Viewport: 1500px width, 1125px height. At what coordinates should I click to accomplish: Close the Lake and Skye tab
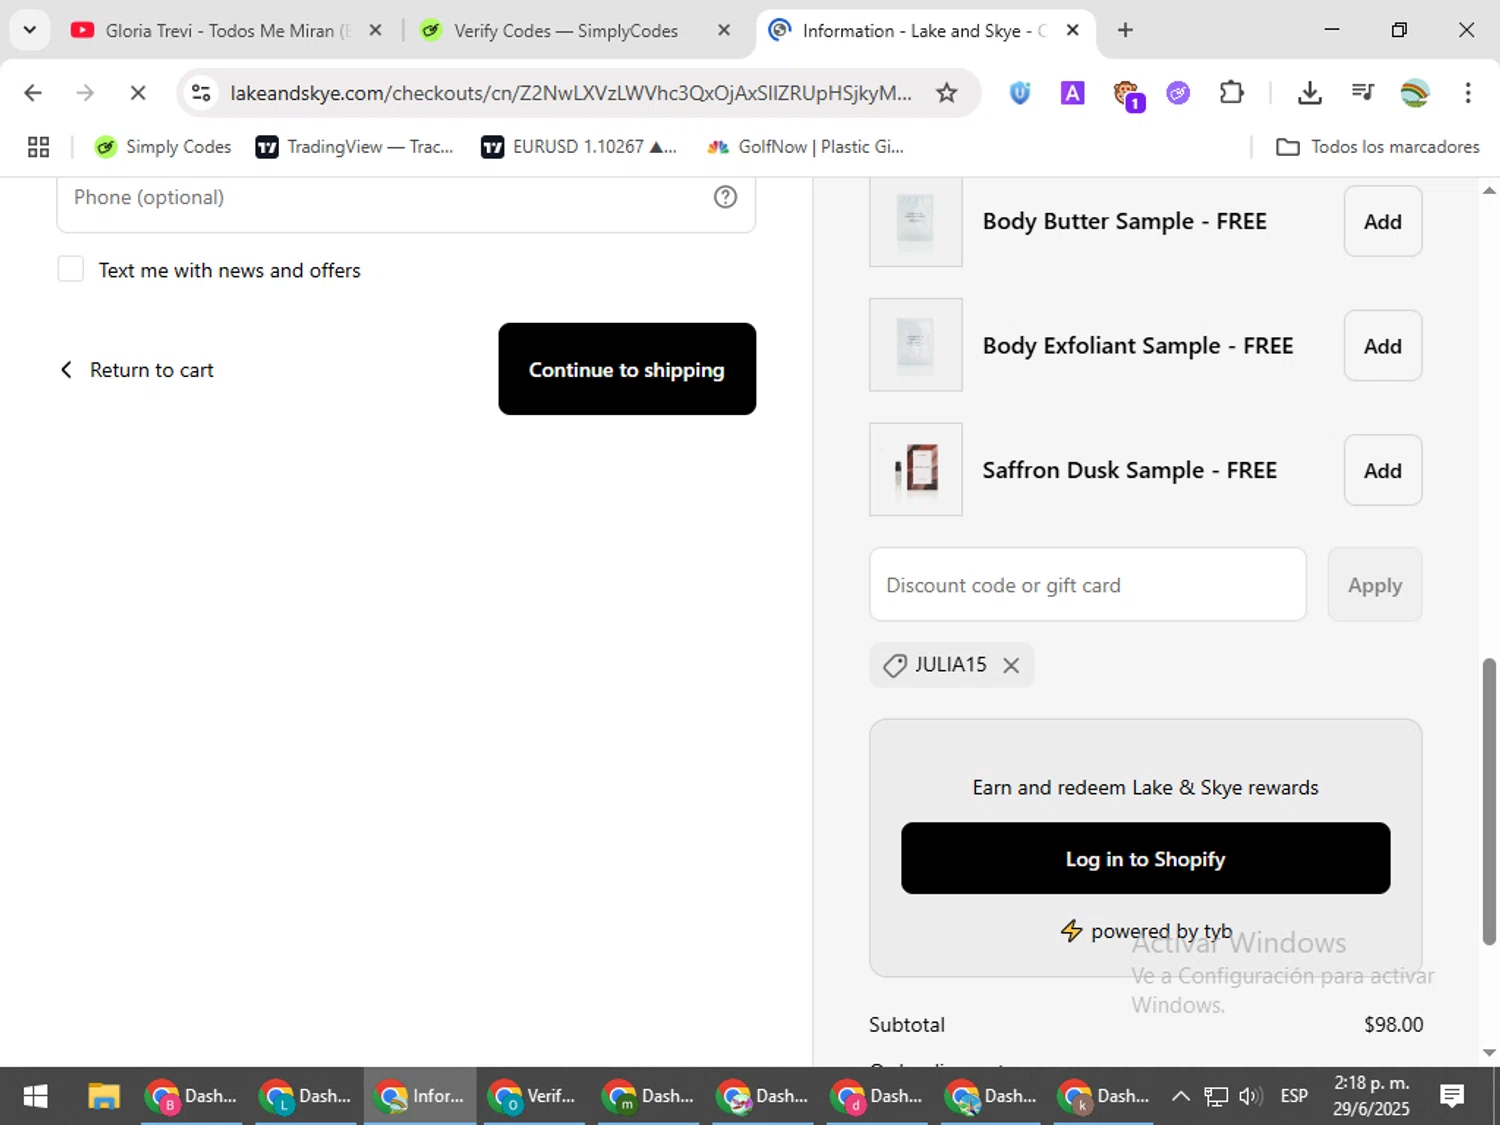[x=1072, y=31]
